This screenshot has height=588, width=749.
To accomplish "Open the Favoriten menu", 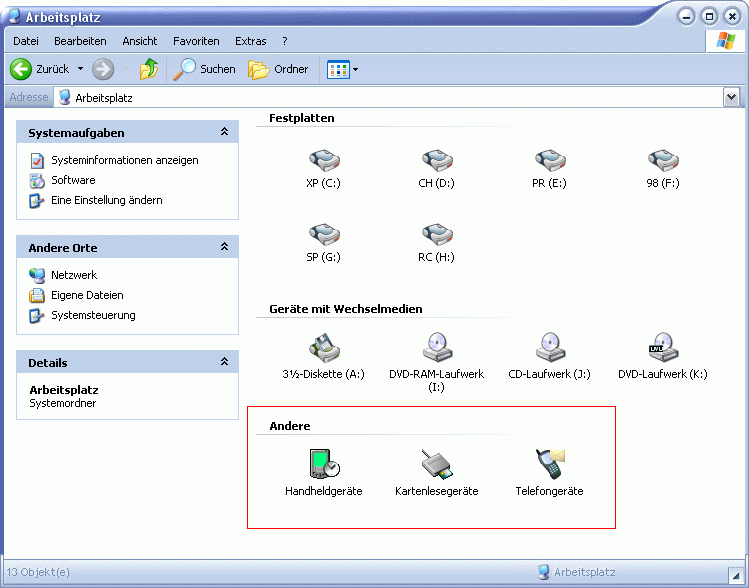I will click(196, 41).
